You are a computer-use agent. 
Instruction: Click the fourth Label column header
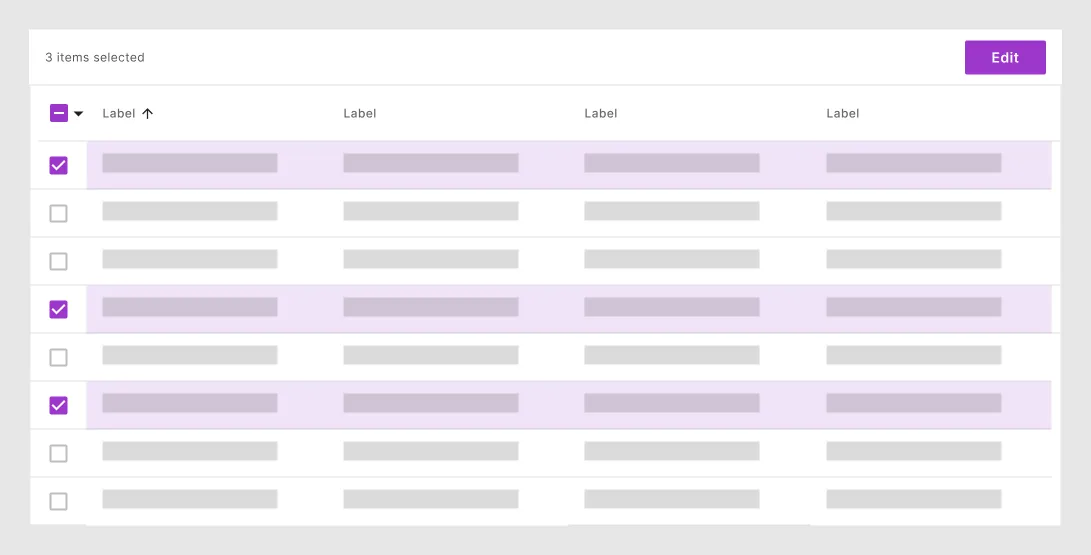point(843,113)
